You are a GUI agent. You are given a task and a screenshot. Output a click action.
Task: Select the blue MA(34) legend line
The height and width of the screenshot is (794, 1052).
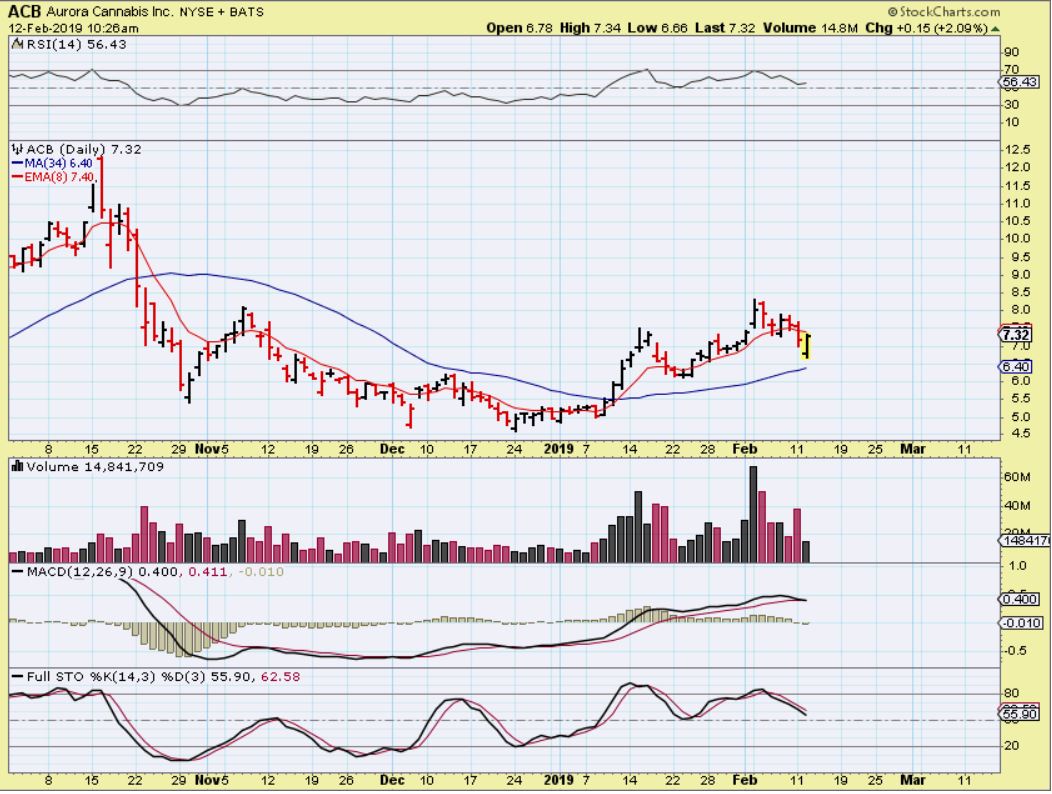click(x=17, y=163)
